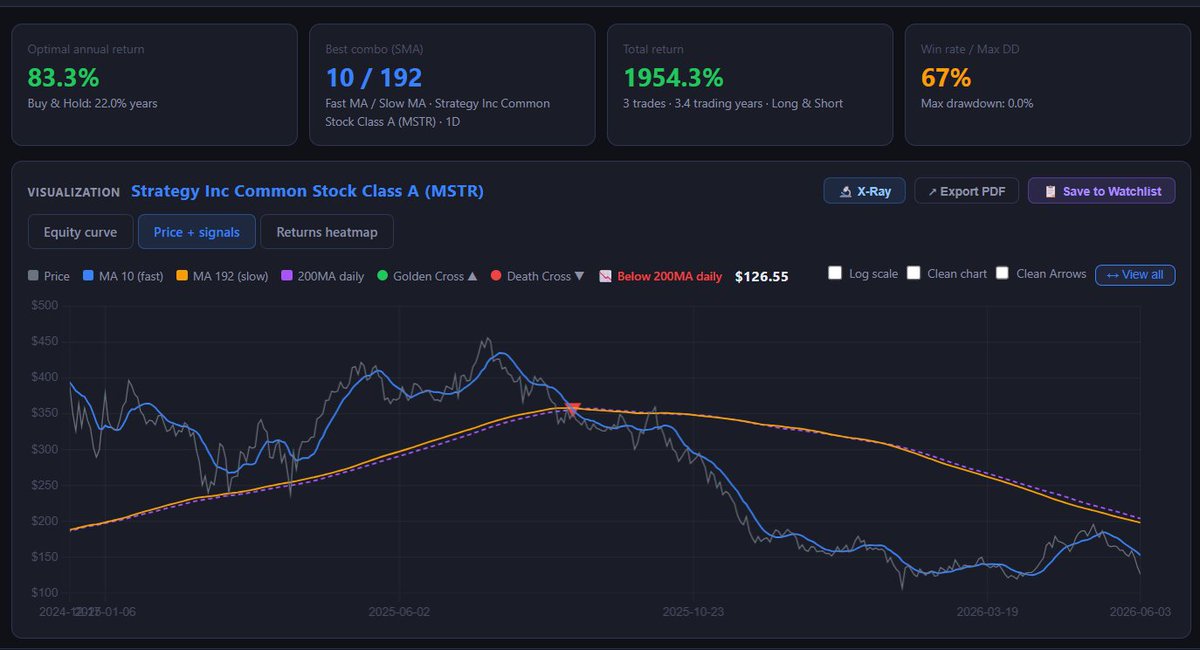Click the red death cross marker on chart
This screenshot has height=650, width=1200.
[x=572, y=409]
